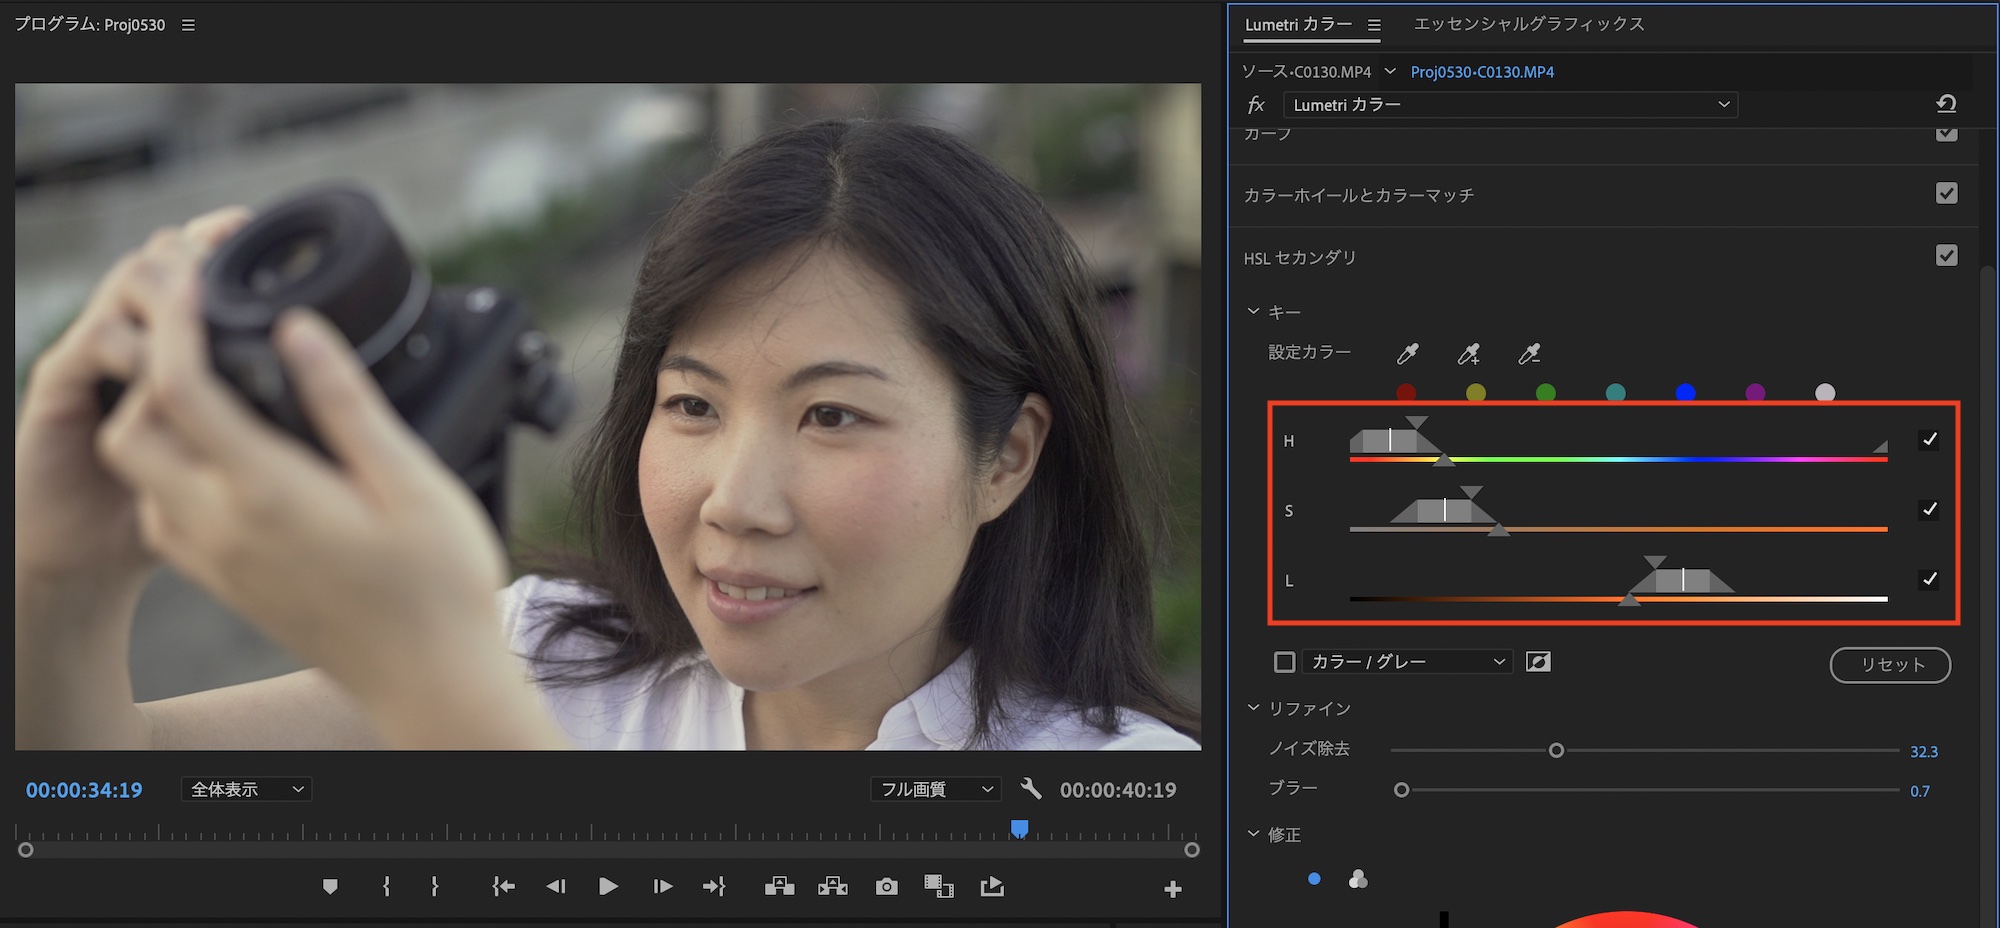Uncheck the H hue range checkbox
The width and height of the screenshot is (2000, 928).
1929,440
